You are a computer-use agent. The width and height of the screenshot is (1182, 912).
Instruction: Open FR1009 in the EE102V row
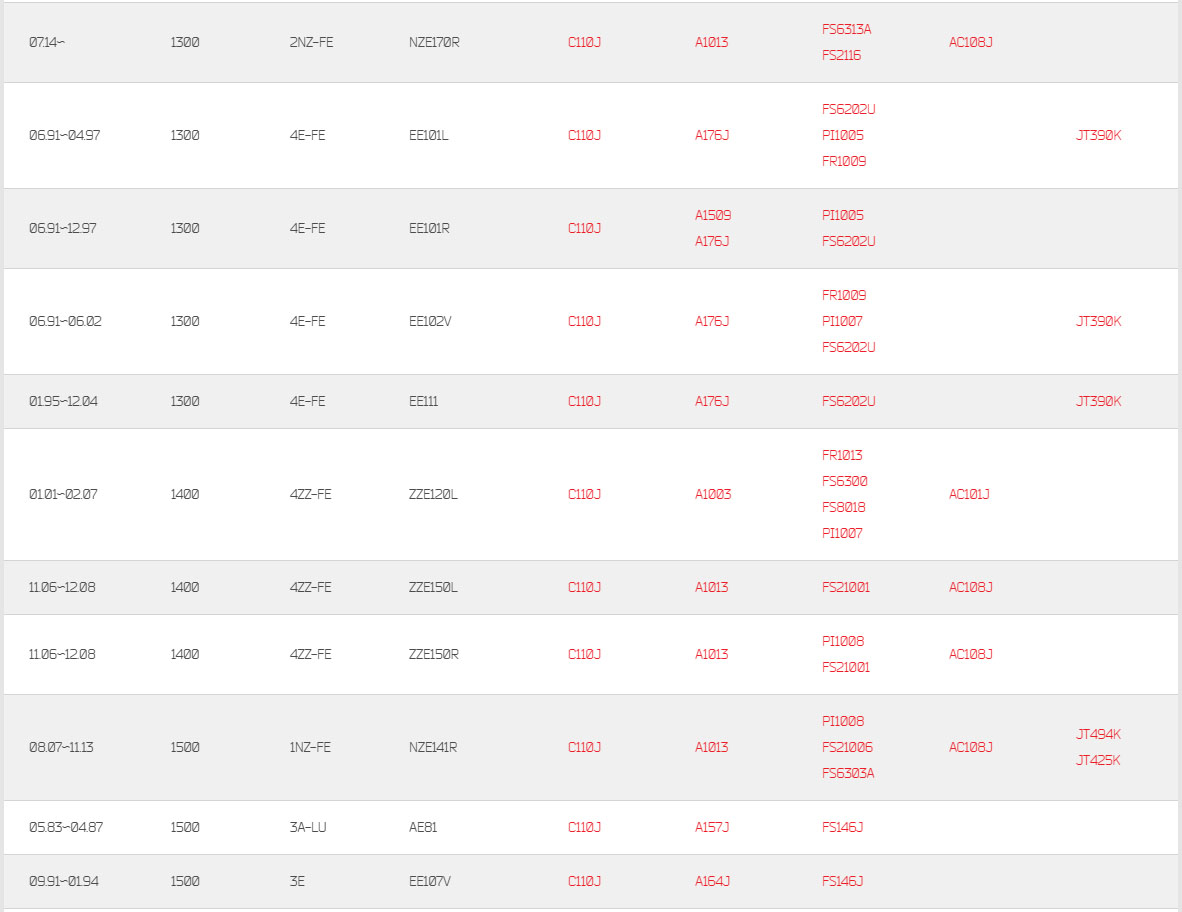(x=844, y=295)
